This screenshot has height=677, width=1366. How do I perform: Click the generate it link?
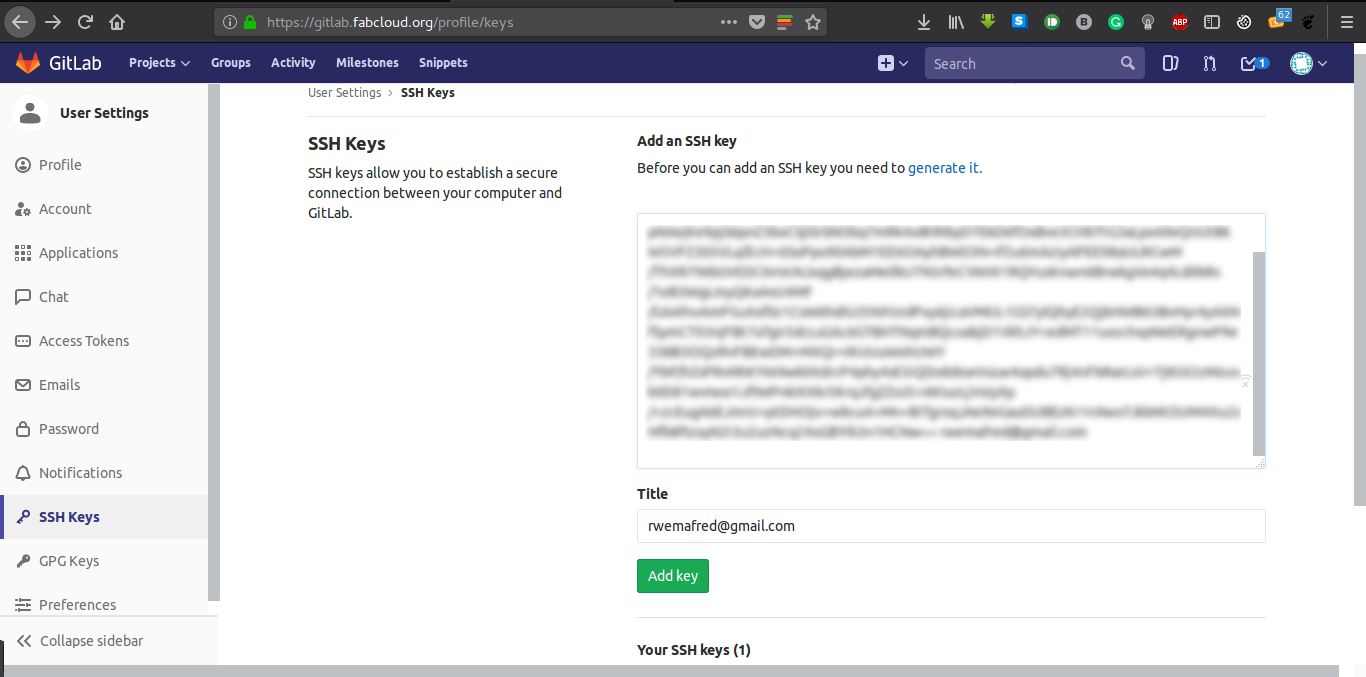[x=941, y=167]
